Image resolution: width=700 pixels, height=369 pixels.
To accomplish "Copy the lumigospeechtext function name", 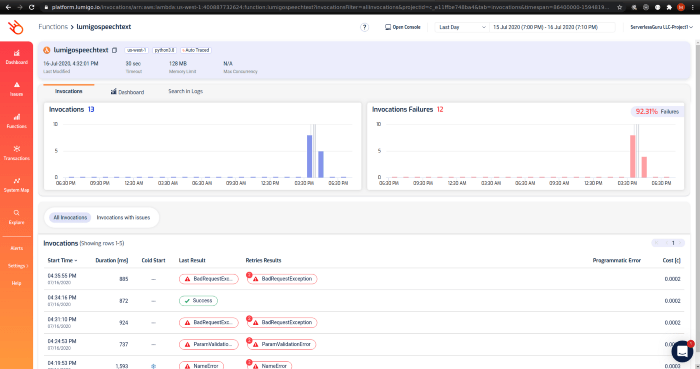I will [x=115, y=50].
